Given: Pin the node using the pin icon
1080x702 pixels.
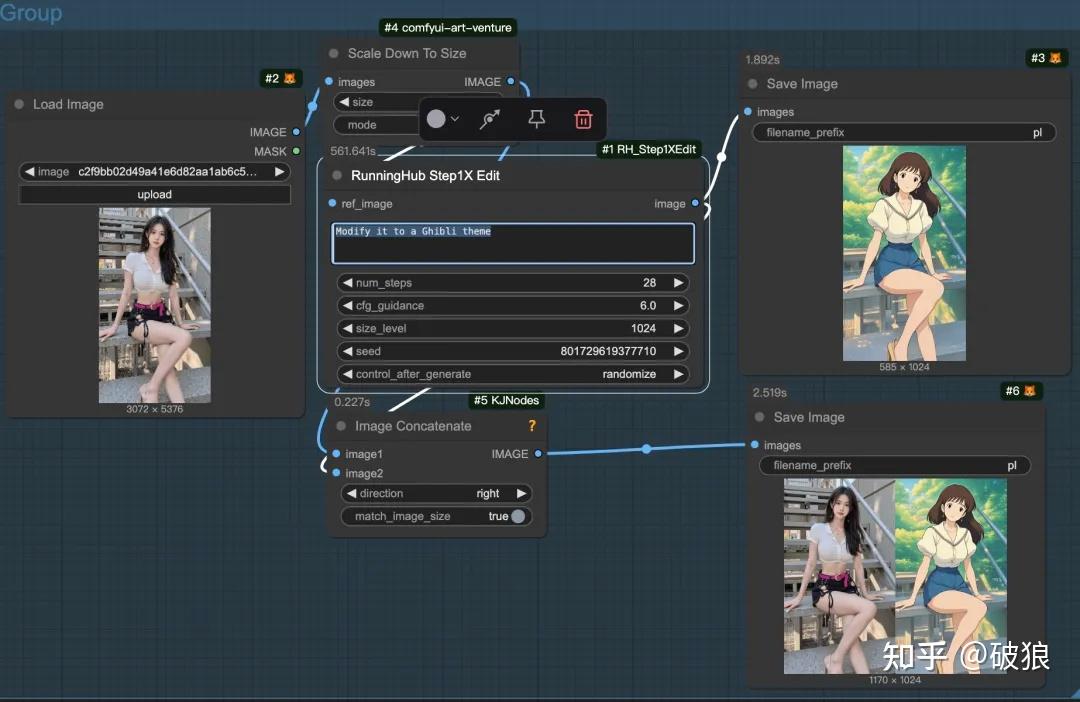Looking at the screenshot, I should (x=536, y=118).
